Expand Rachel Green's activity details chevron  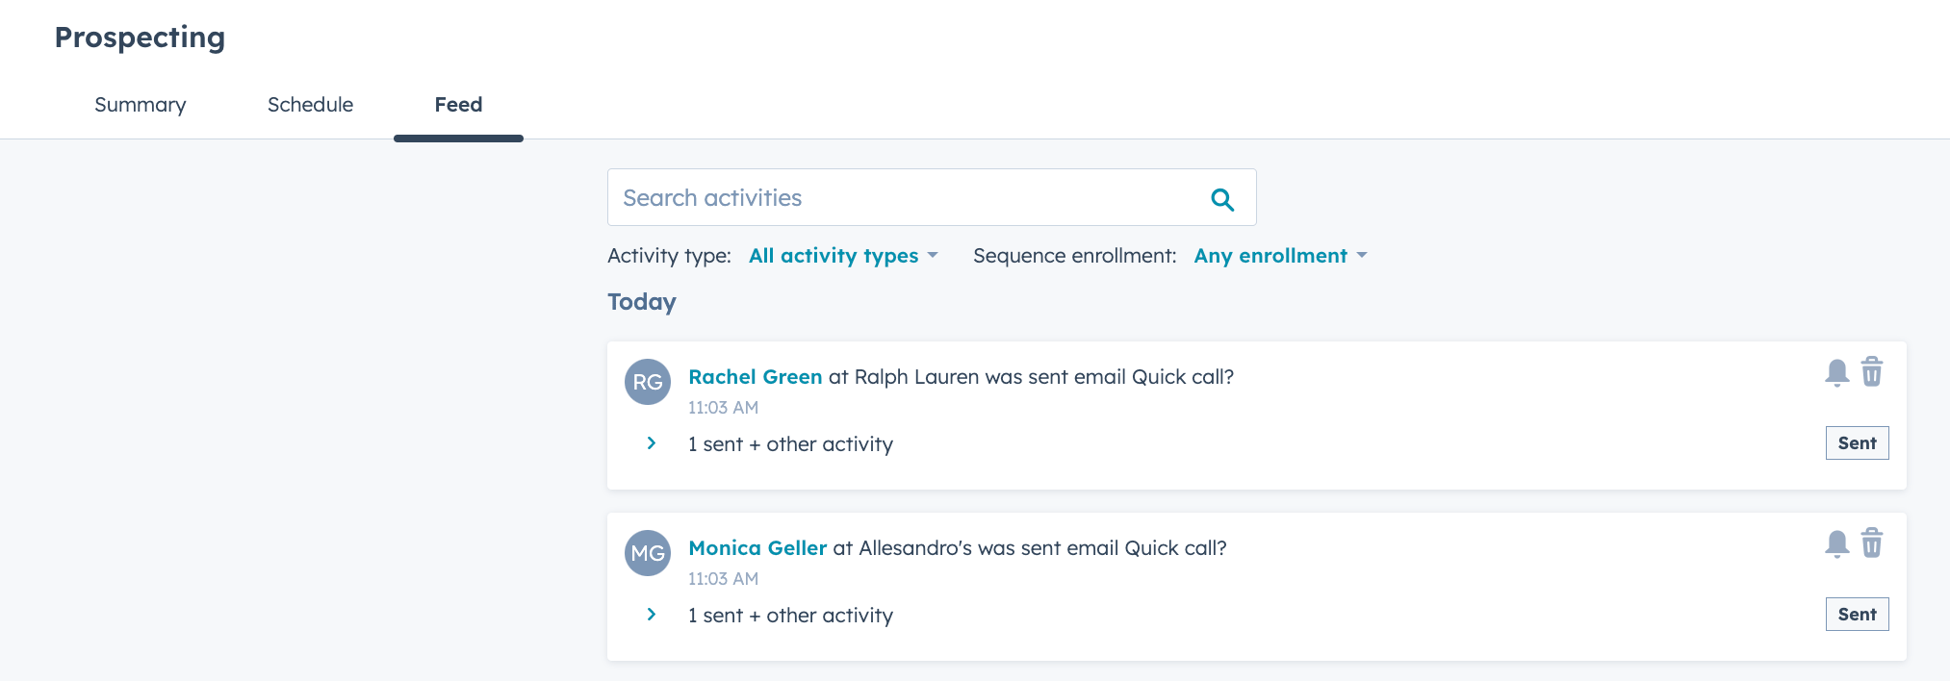652,443
